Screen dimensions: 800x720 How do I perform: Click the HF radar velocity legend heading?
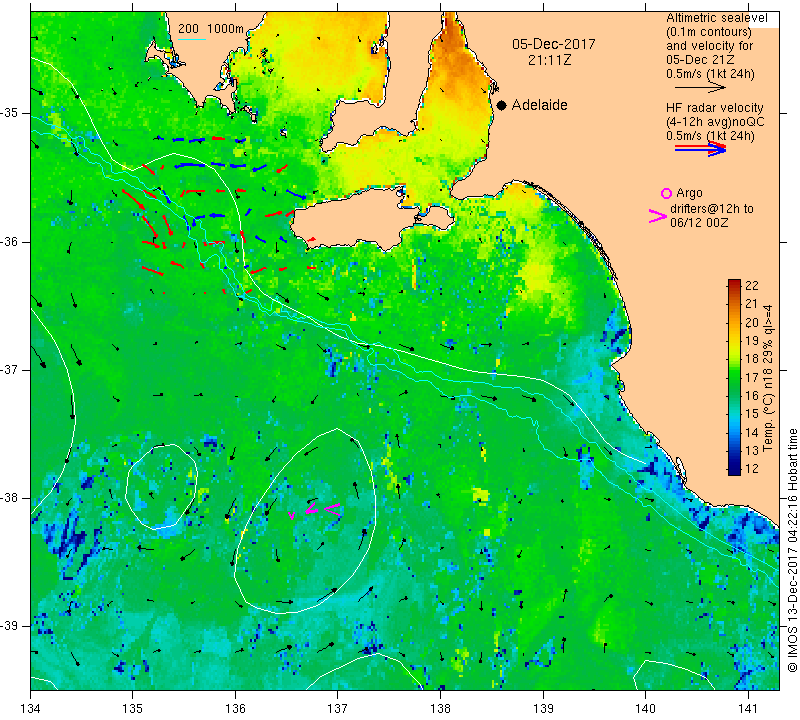pos(715,108)
